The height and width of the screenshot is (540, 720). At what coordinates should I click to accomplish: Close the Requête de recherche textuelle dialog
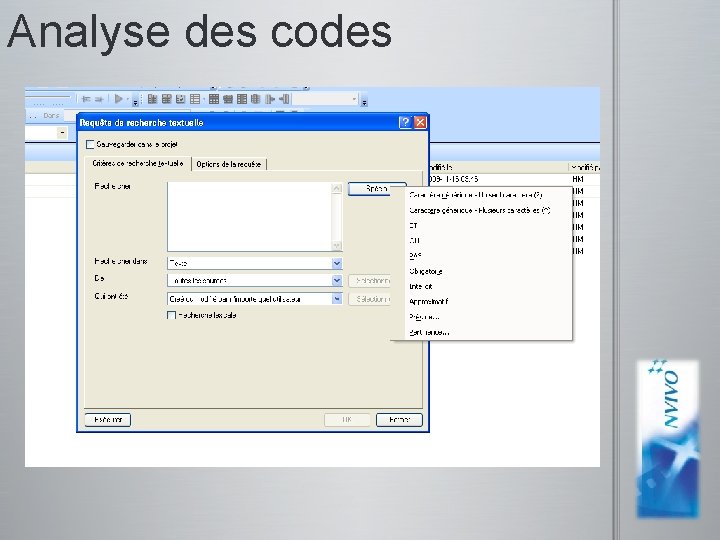coord(420,122)
